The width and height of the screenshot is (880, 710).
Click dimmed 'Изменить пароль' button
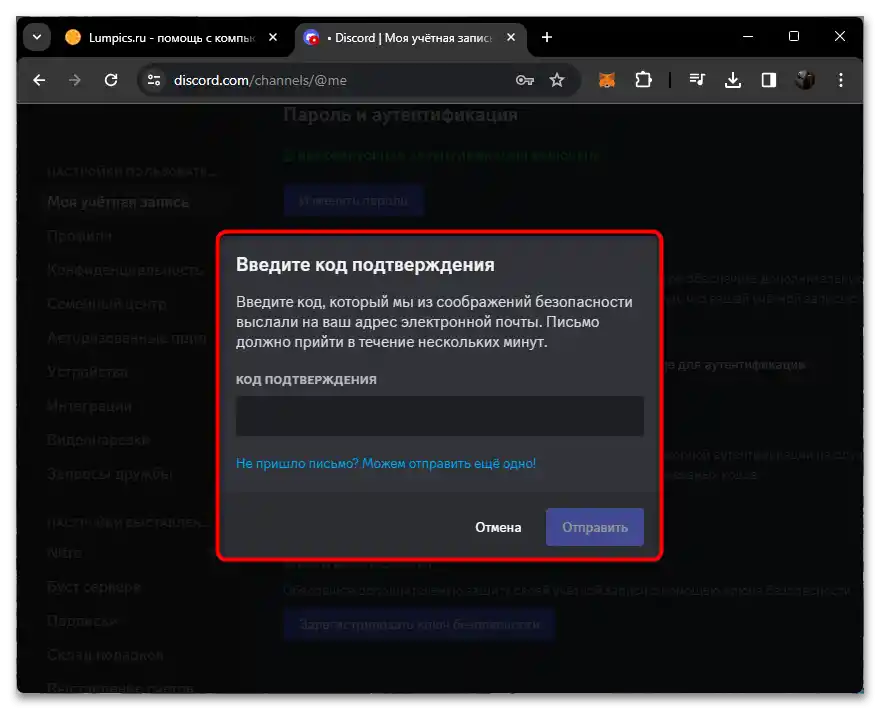[353, 200]
